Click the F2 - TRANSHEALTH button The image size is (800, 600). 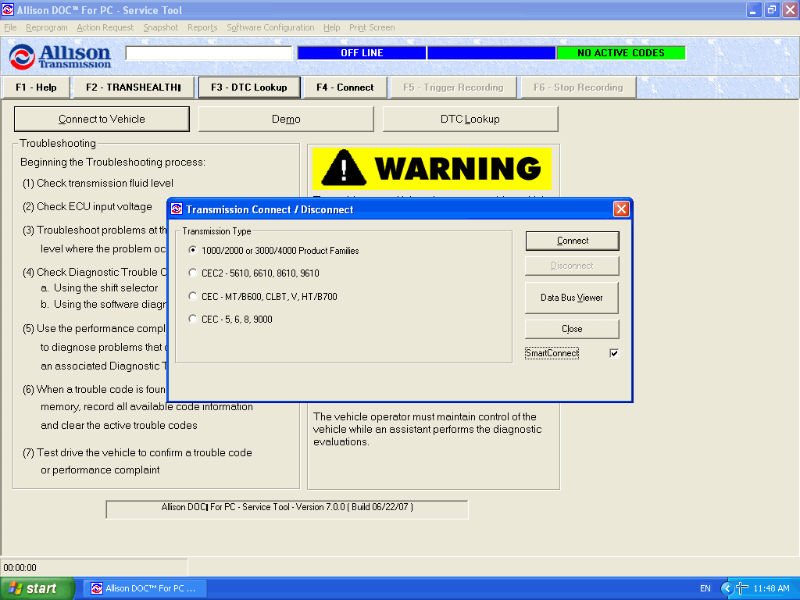(134, 87)
